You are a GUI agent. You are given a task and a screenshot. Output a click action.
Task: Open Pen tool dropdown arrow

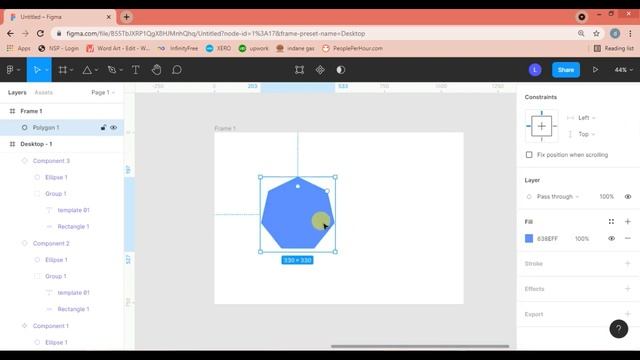tap(121, 70)
